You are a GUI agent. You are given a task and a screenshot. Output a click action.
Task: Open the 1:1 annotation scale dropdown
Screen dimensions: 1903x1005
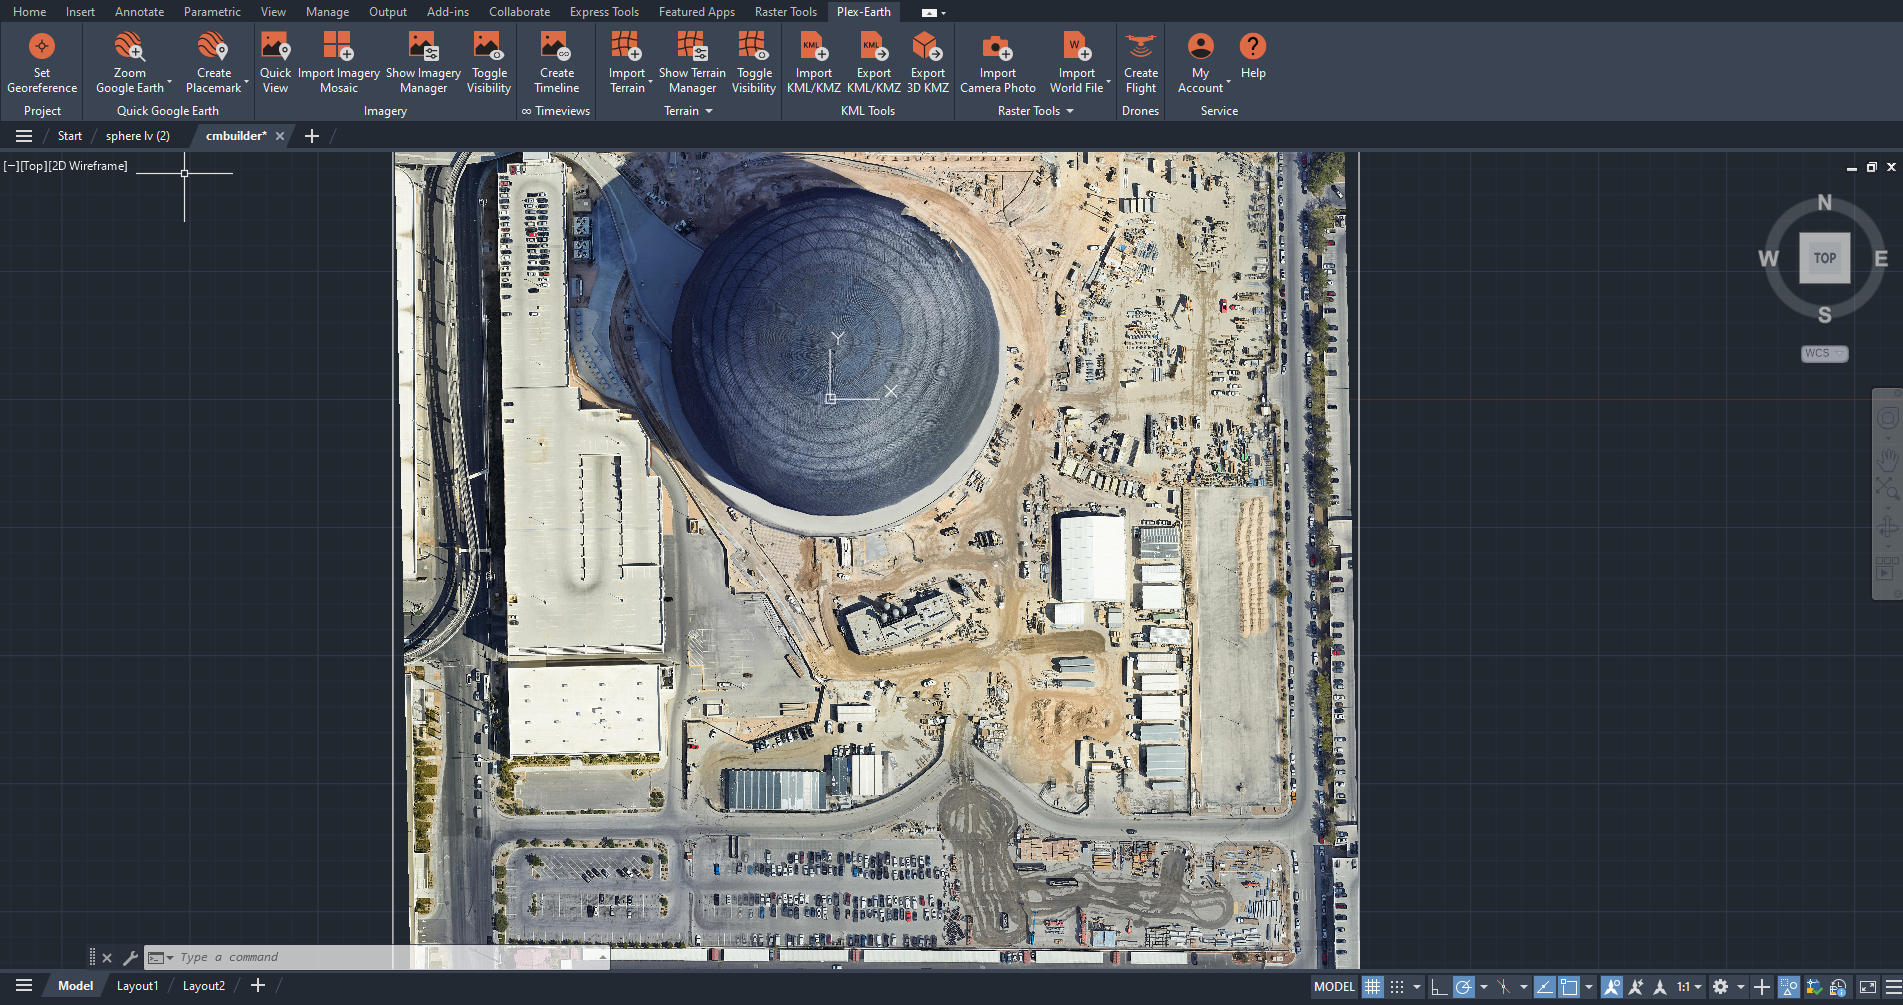(x=1688, y=986)
